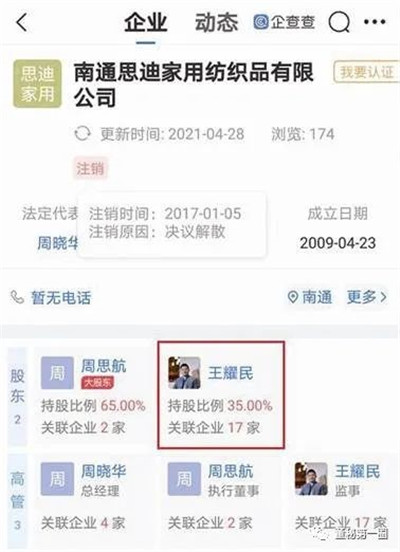Viewport: 400px width, 552px height.
Task: Click the refresh update-time icon
Action: pyautogui.click(x=82, y=134)
